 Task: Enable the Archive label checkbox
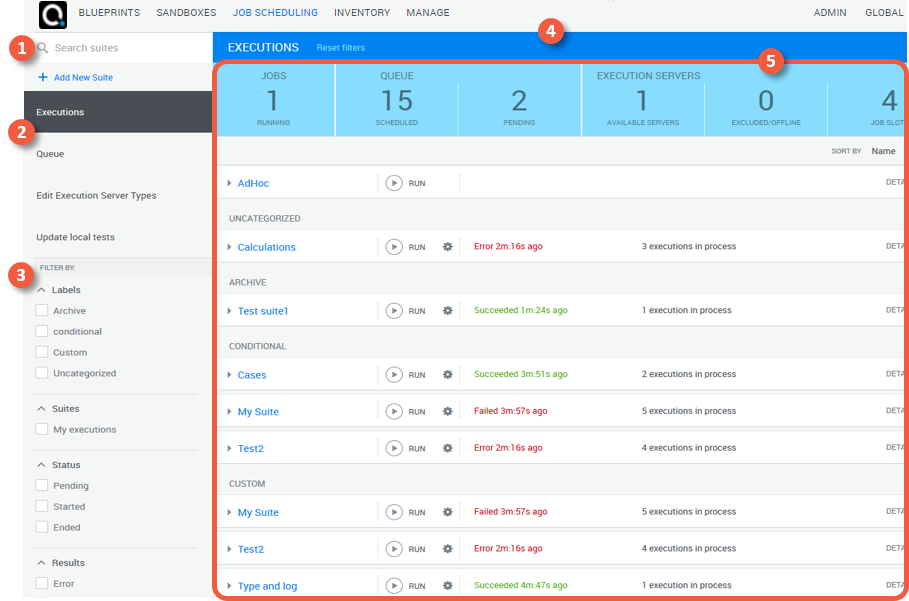tap(42, 311)
